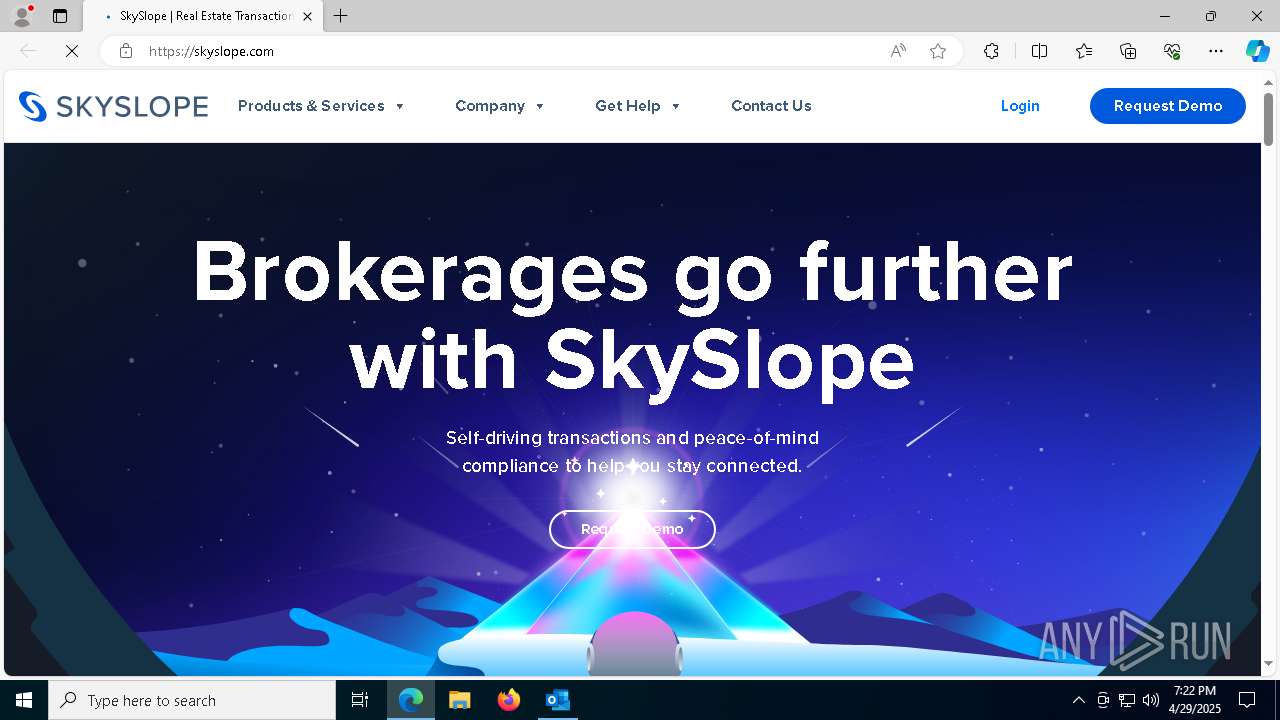Open Settings and more menu
Viewport: 1280px width, 720px height.
1216,51
